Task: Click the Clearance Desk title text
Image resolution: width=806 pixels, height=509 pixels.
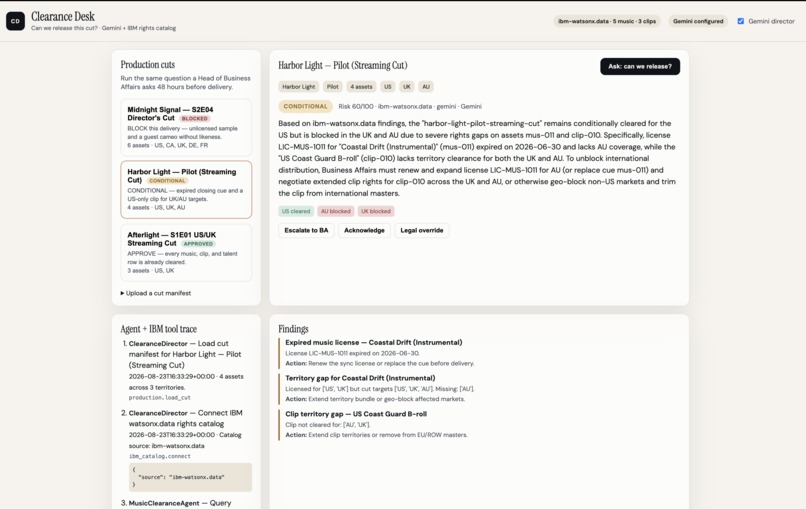Action: (x=63, y=16)
